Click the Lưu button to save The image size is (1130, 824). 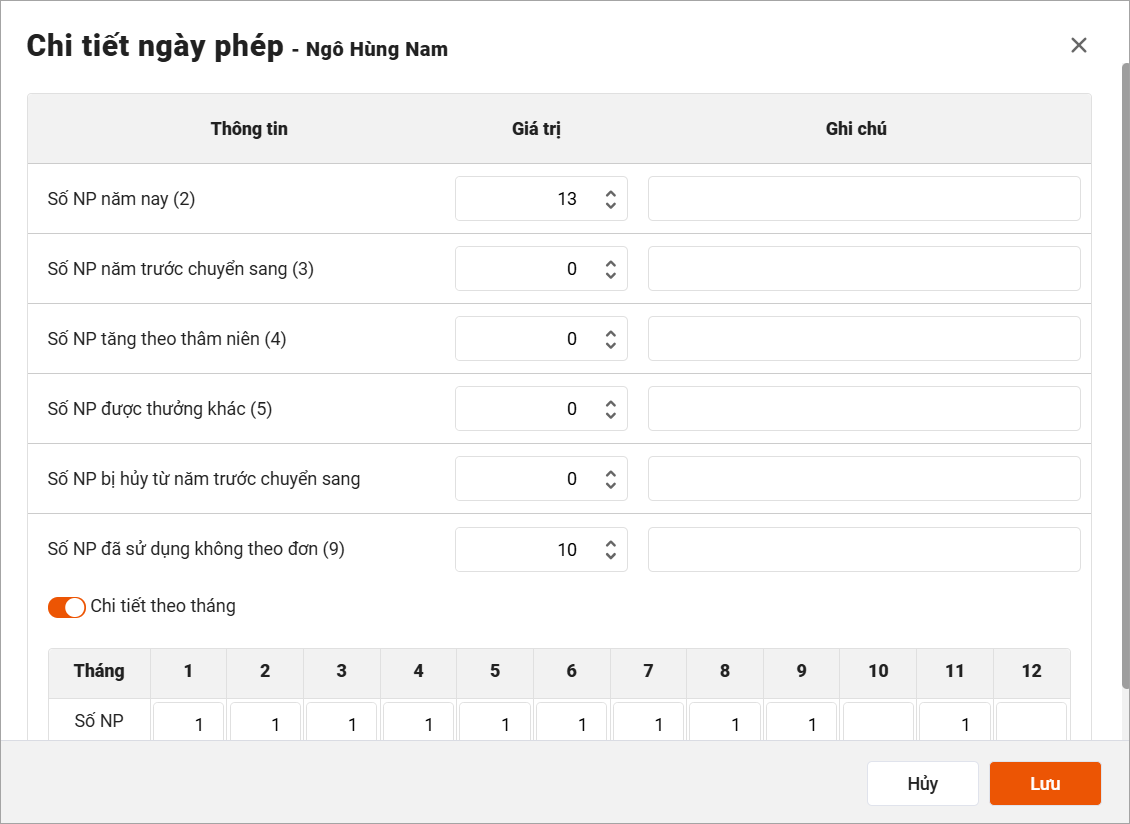point(1045,784)
